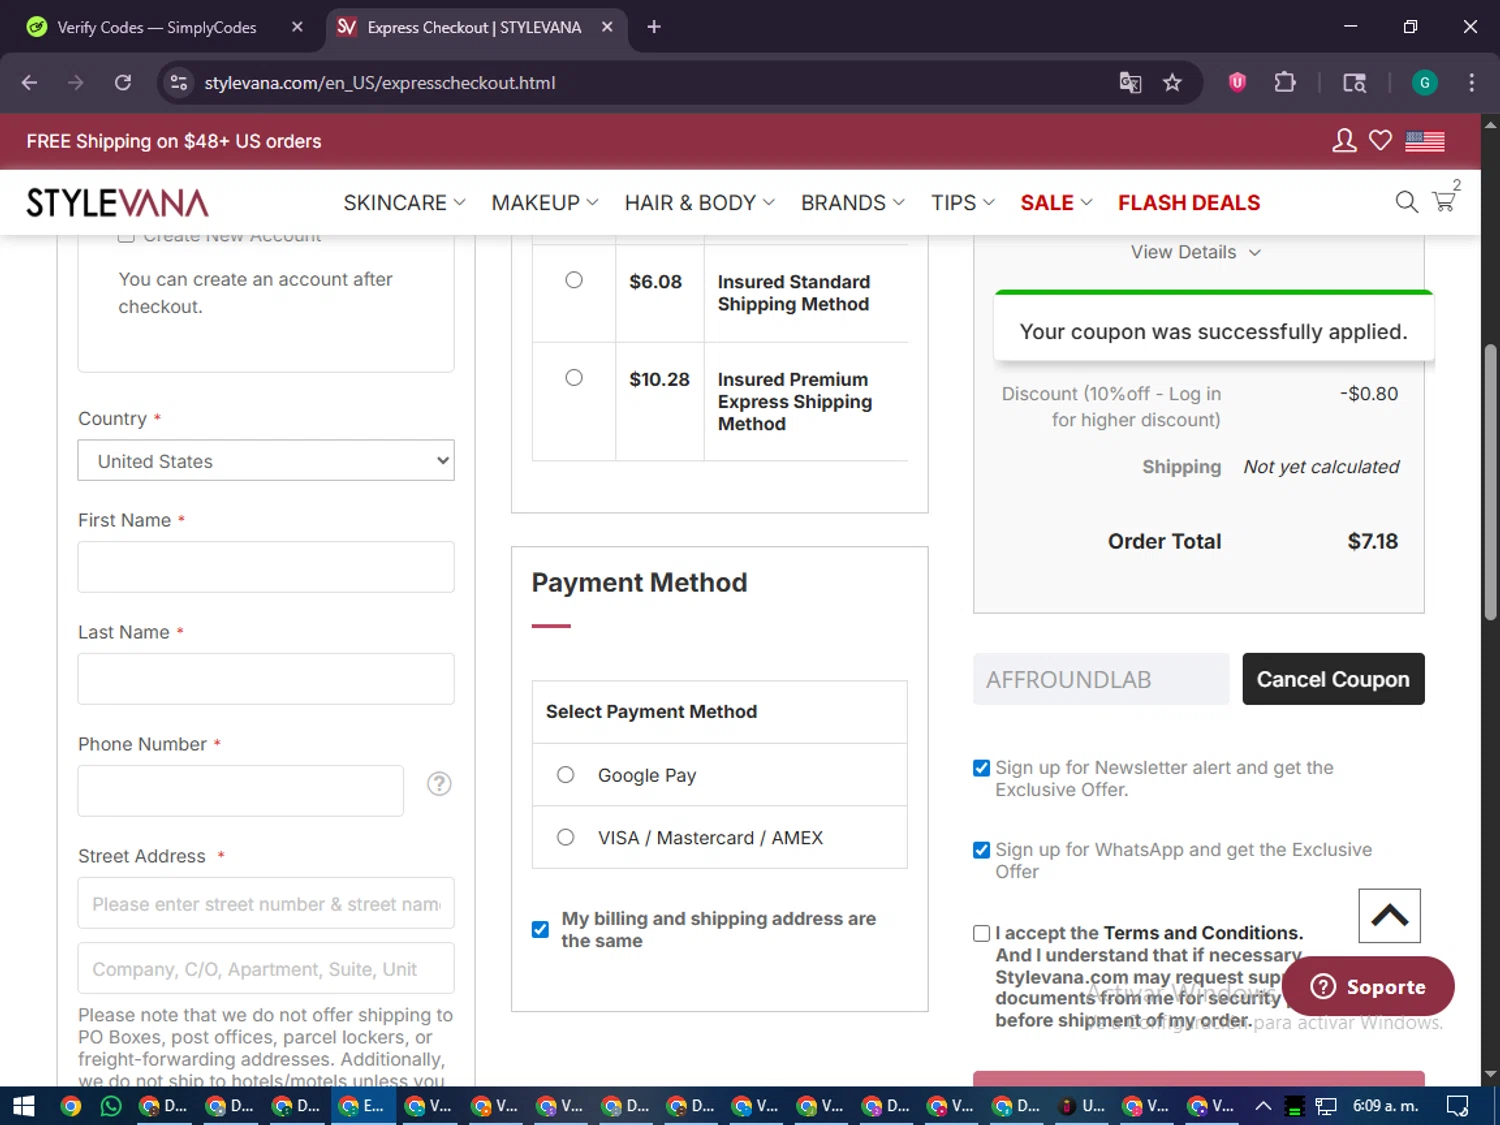Image resolution: width=1500 pixels, height=1125 pixels.
Task: Open Windows Start button
Action: pos(23,1106)
